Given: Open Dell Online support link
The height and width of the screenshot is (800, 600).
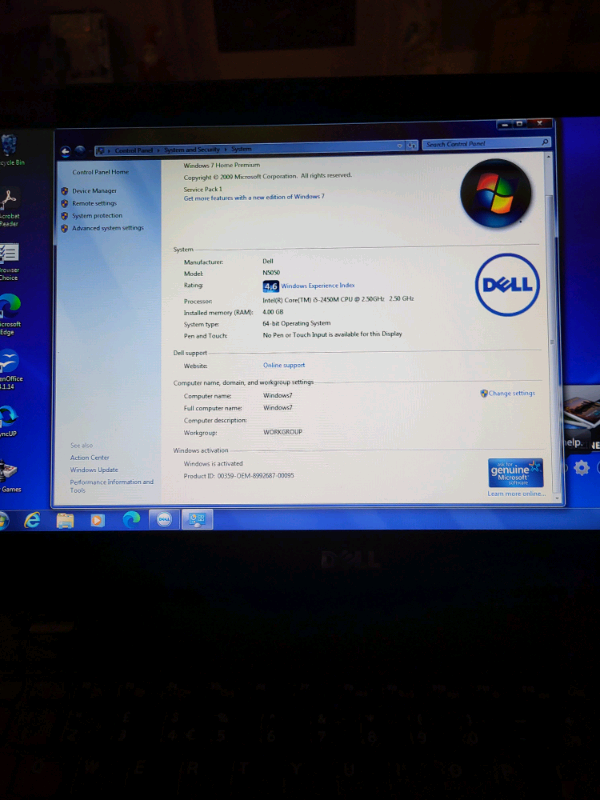Looking at the screenshot, I should point(284,365).
